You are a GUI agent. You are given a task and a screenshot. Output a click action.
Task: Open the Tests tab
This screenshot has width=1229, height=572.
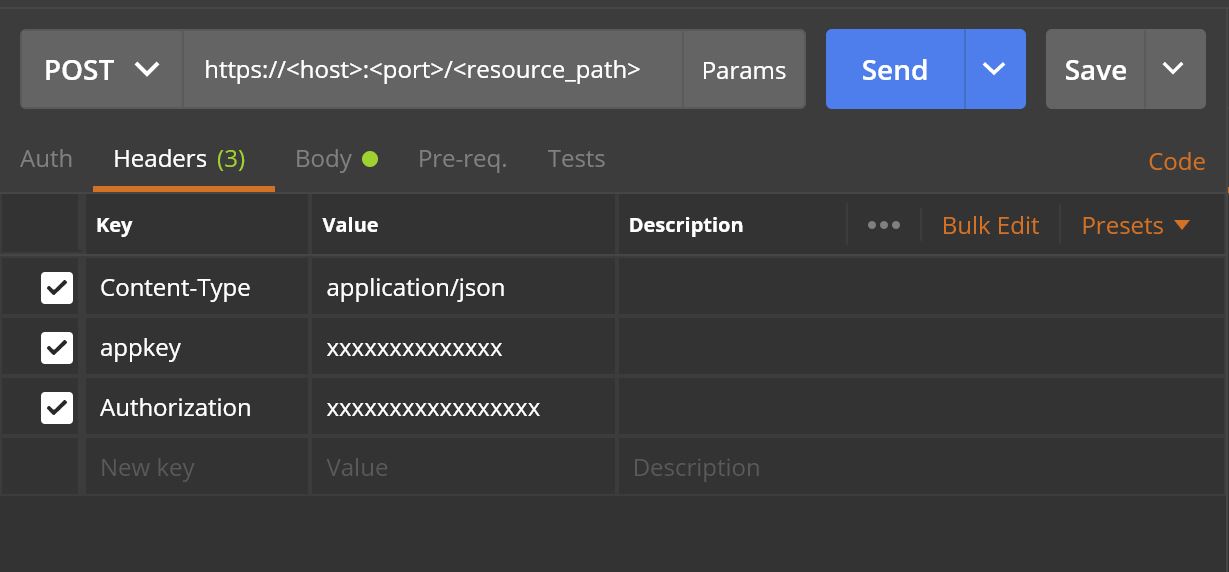click(576, 159)
